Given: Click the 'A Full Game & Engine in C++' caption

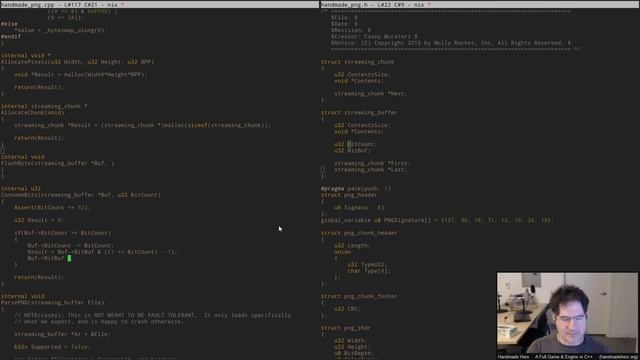Looking at the screenshot, I should coord(564,357).
